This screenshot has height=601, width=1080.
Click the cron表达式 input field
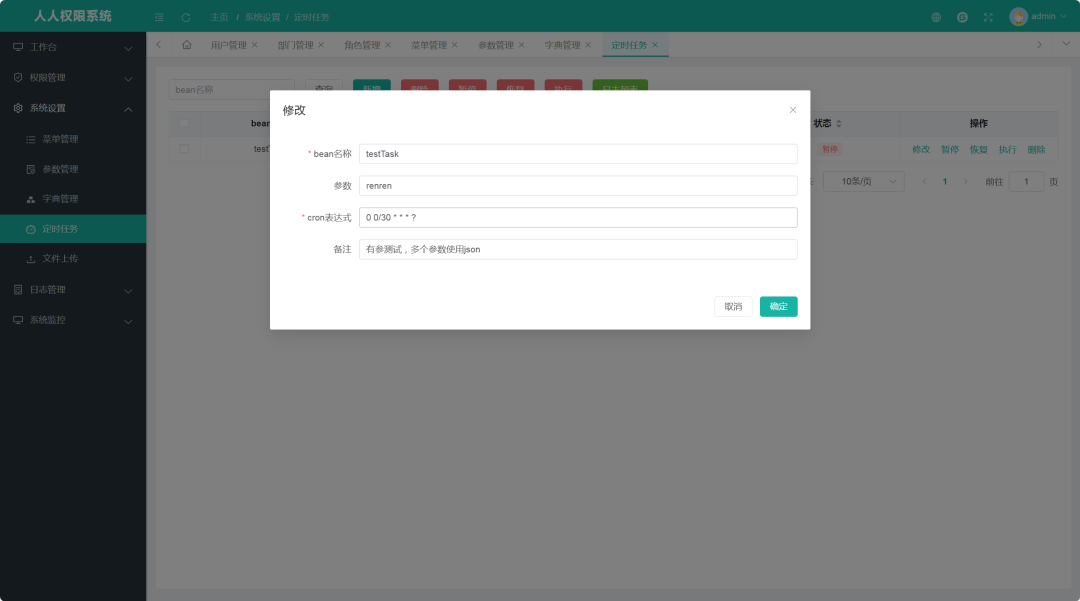(577, 217)
